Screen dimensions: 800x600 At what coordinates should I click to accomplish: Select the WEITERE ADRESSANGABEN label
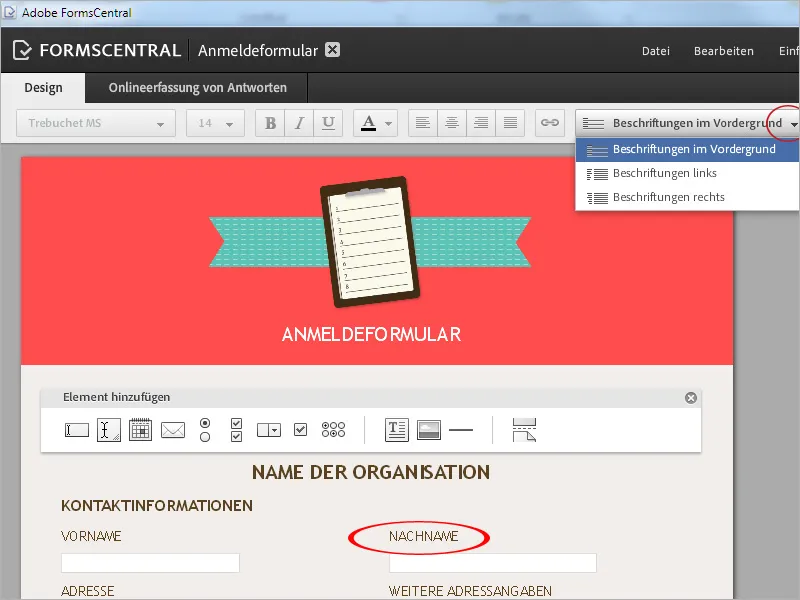[x=470, y=591]
